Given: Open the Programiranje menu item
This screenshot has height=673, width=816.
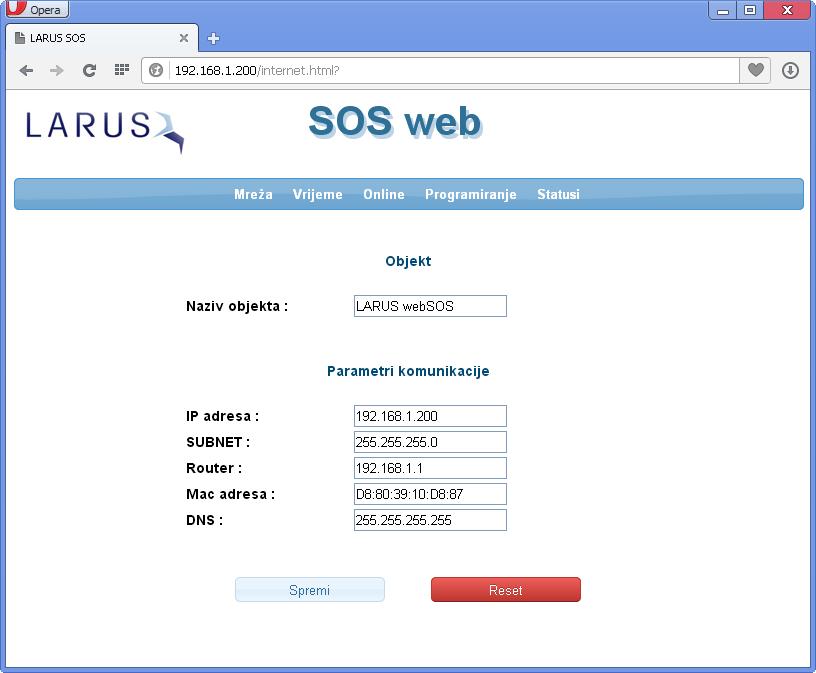Looking at the screenshot, I should (470, 195).
